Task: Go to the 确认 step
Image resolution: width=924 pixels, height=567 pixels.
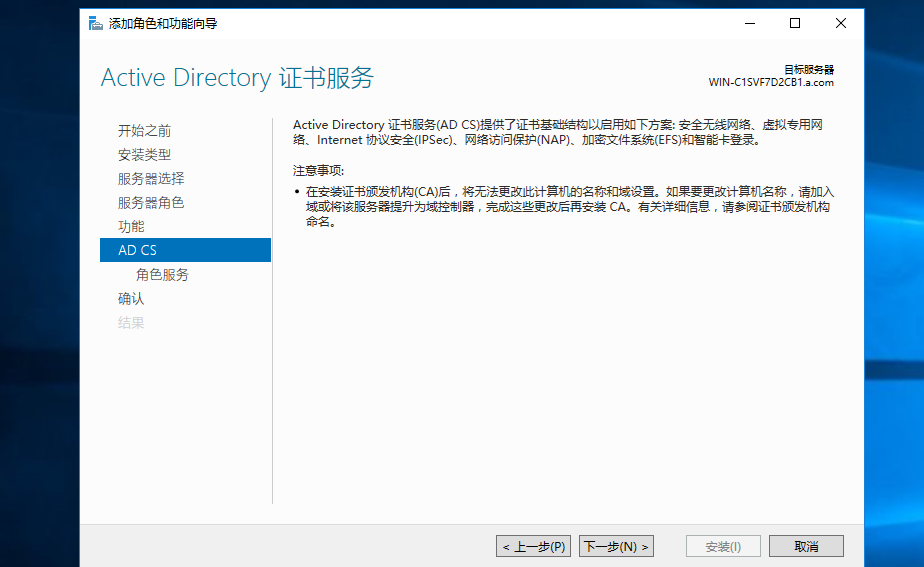Action: click(x=131, y=299)
